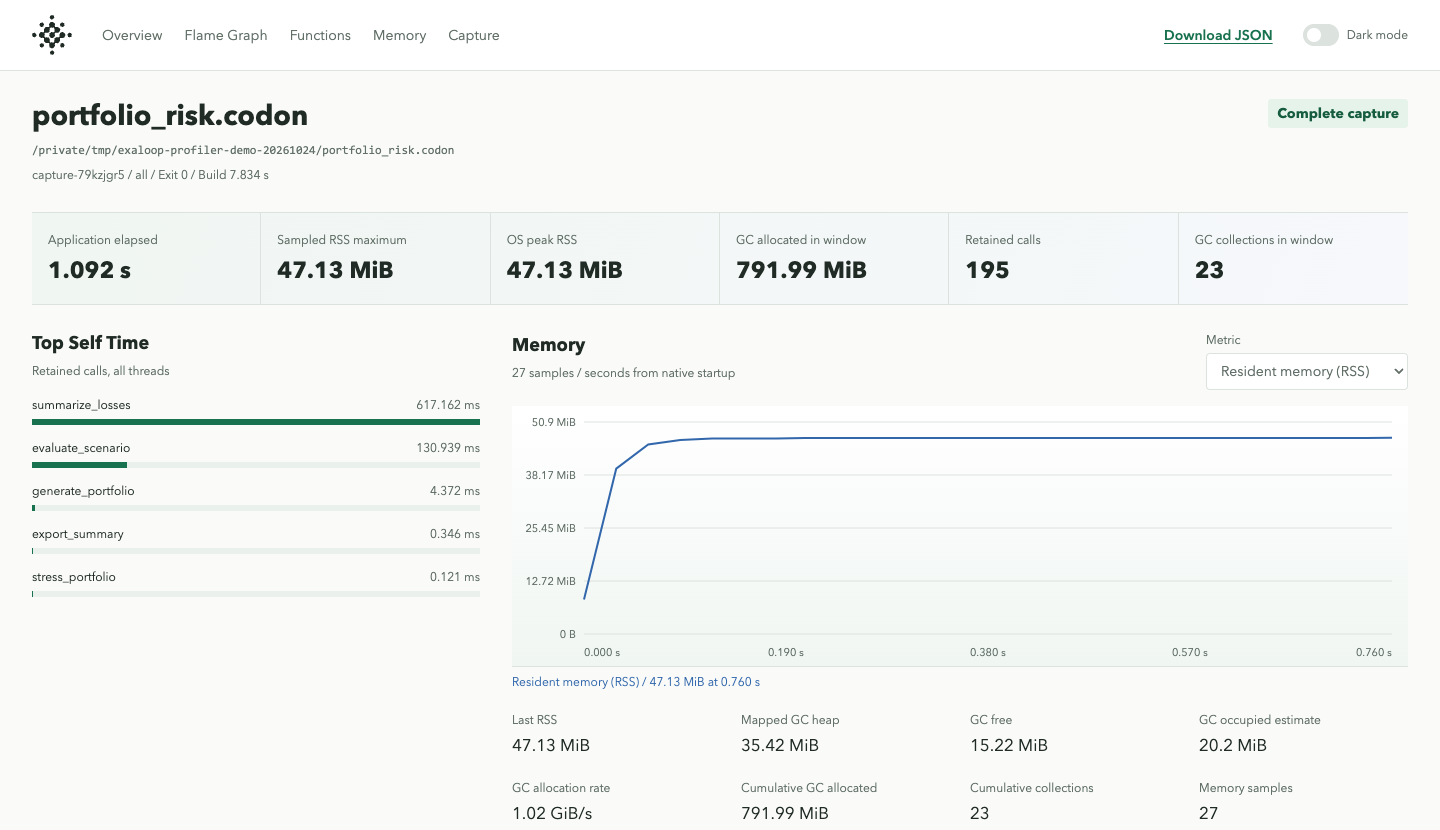Image resolution: width=1440 pixels, height=830 pixels.
Task: Click the 617.162 ms self time value
Action: [448, 405]
